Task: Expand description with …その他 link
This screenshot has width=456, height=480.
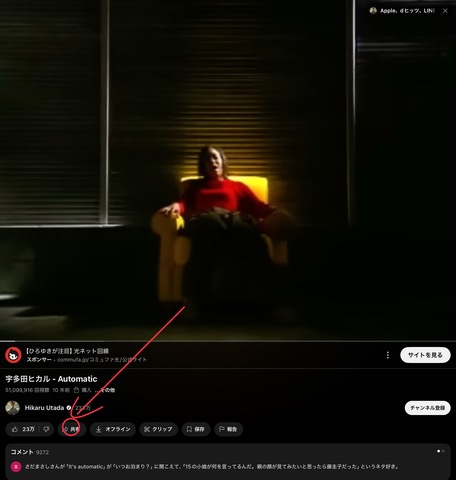Action: coord(105,390)
